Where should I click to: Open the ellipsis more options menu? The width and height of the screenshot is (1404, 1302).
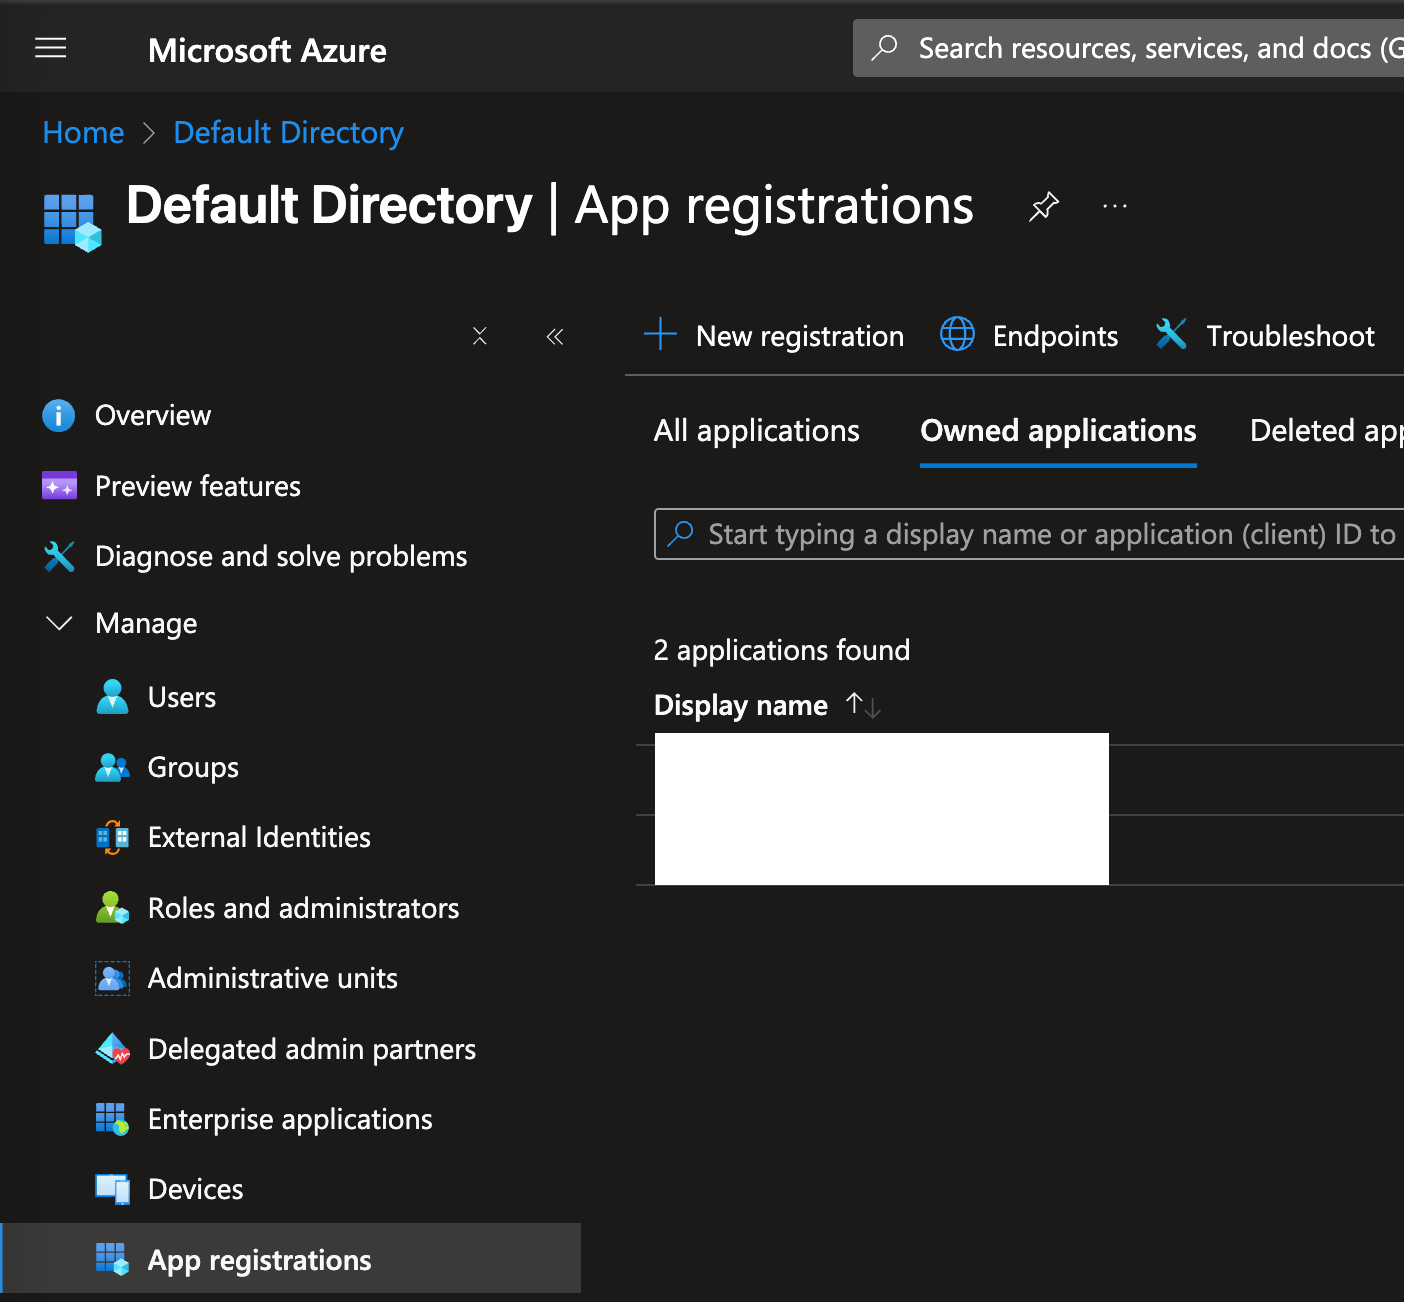pos(1114,206)
